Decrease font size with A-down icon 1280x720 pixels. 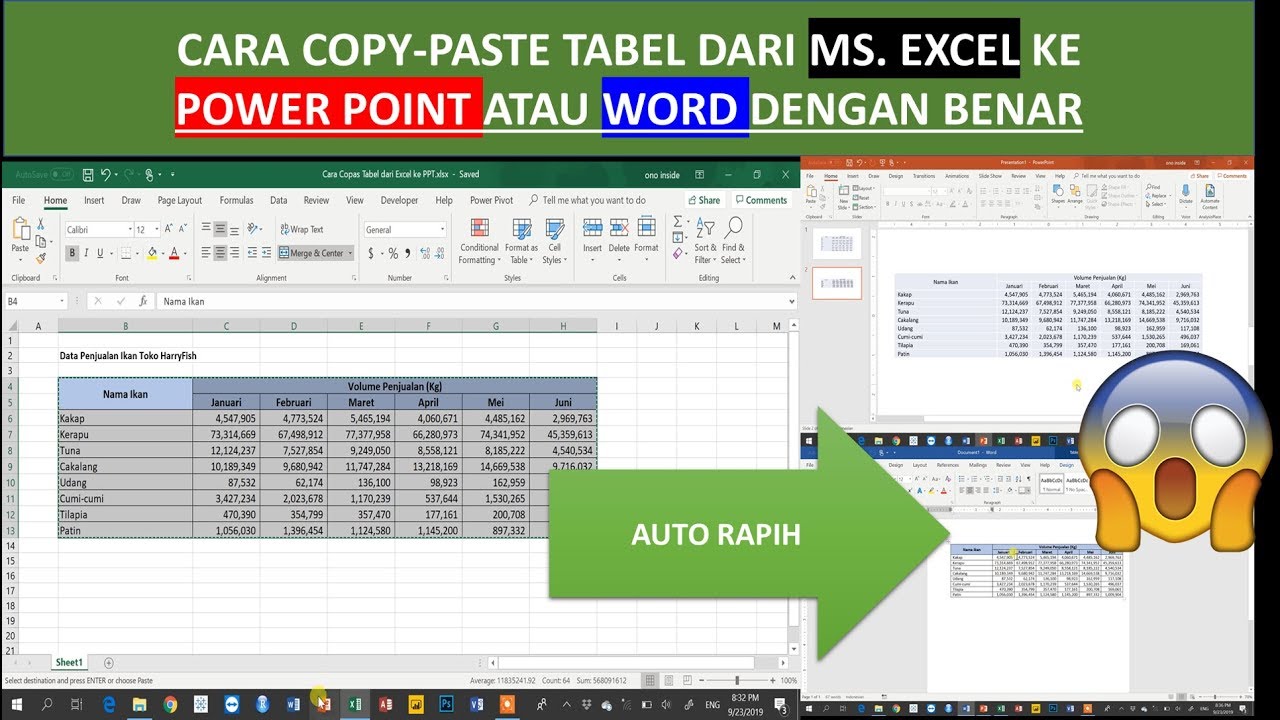click(x=183, y=229)
